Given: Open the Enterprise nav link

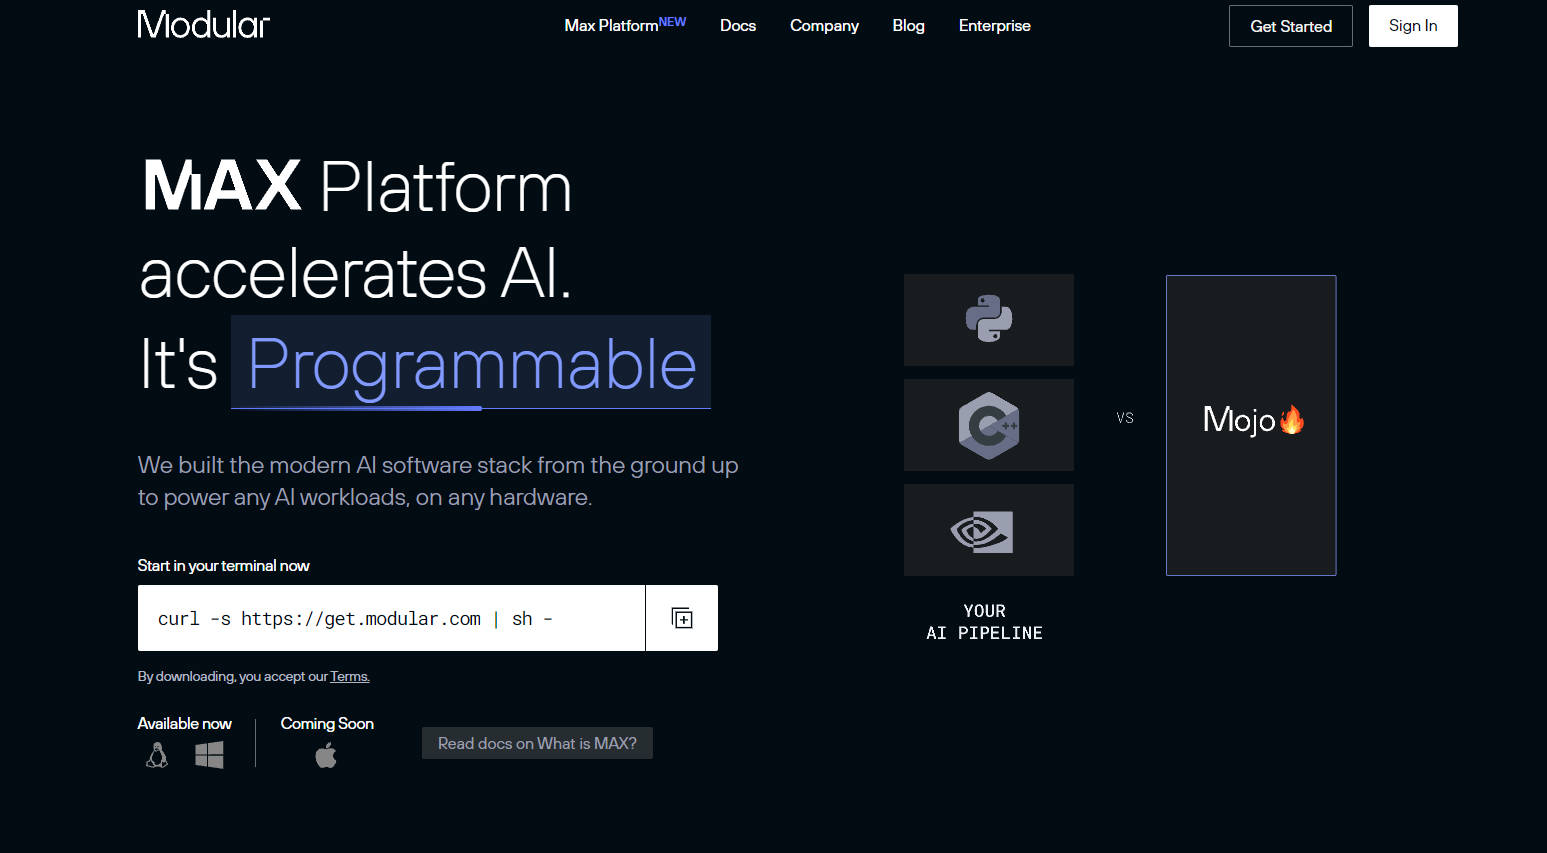Looking at the screenshot, I should [x=994, y=26].
